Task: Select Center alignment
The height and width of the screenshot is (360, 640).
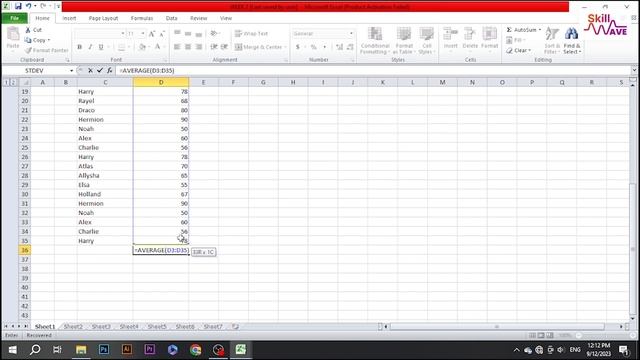Action: [188, 47]
